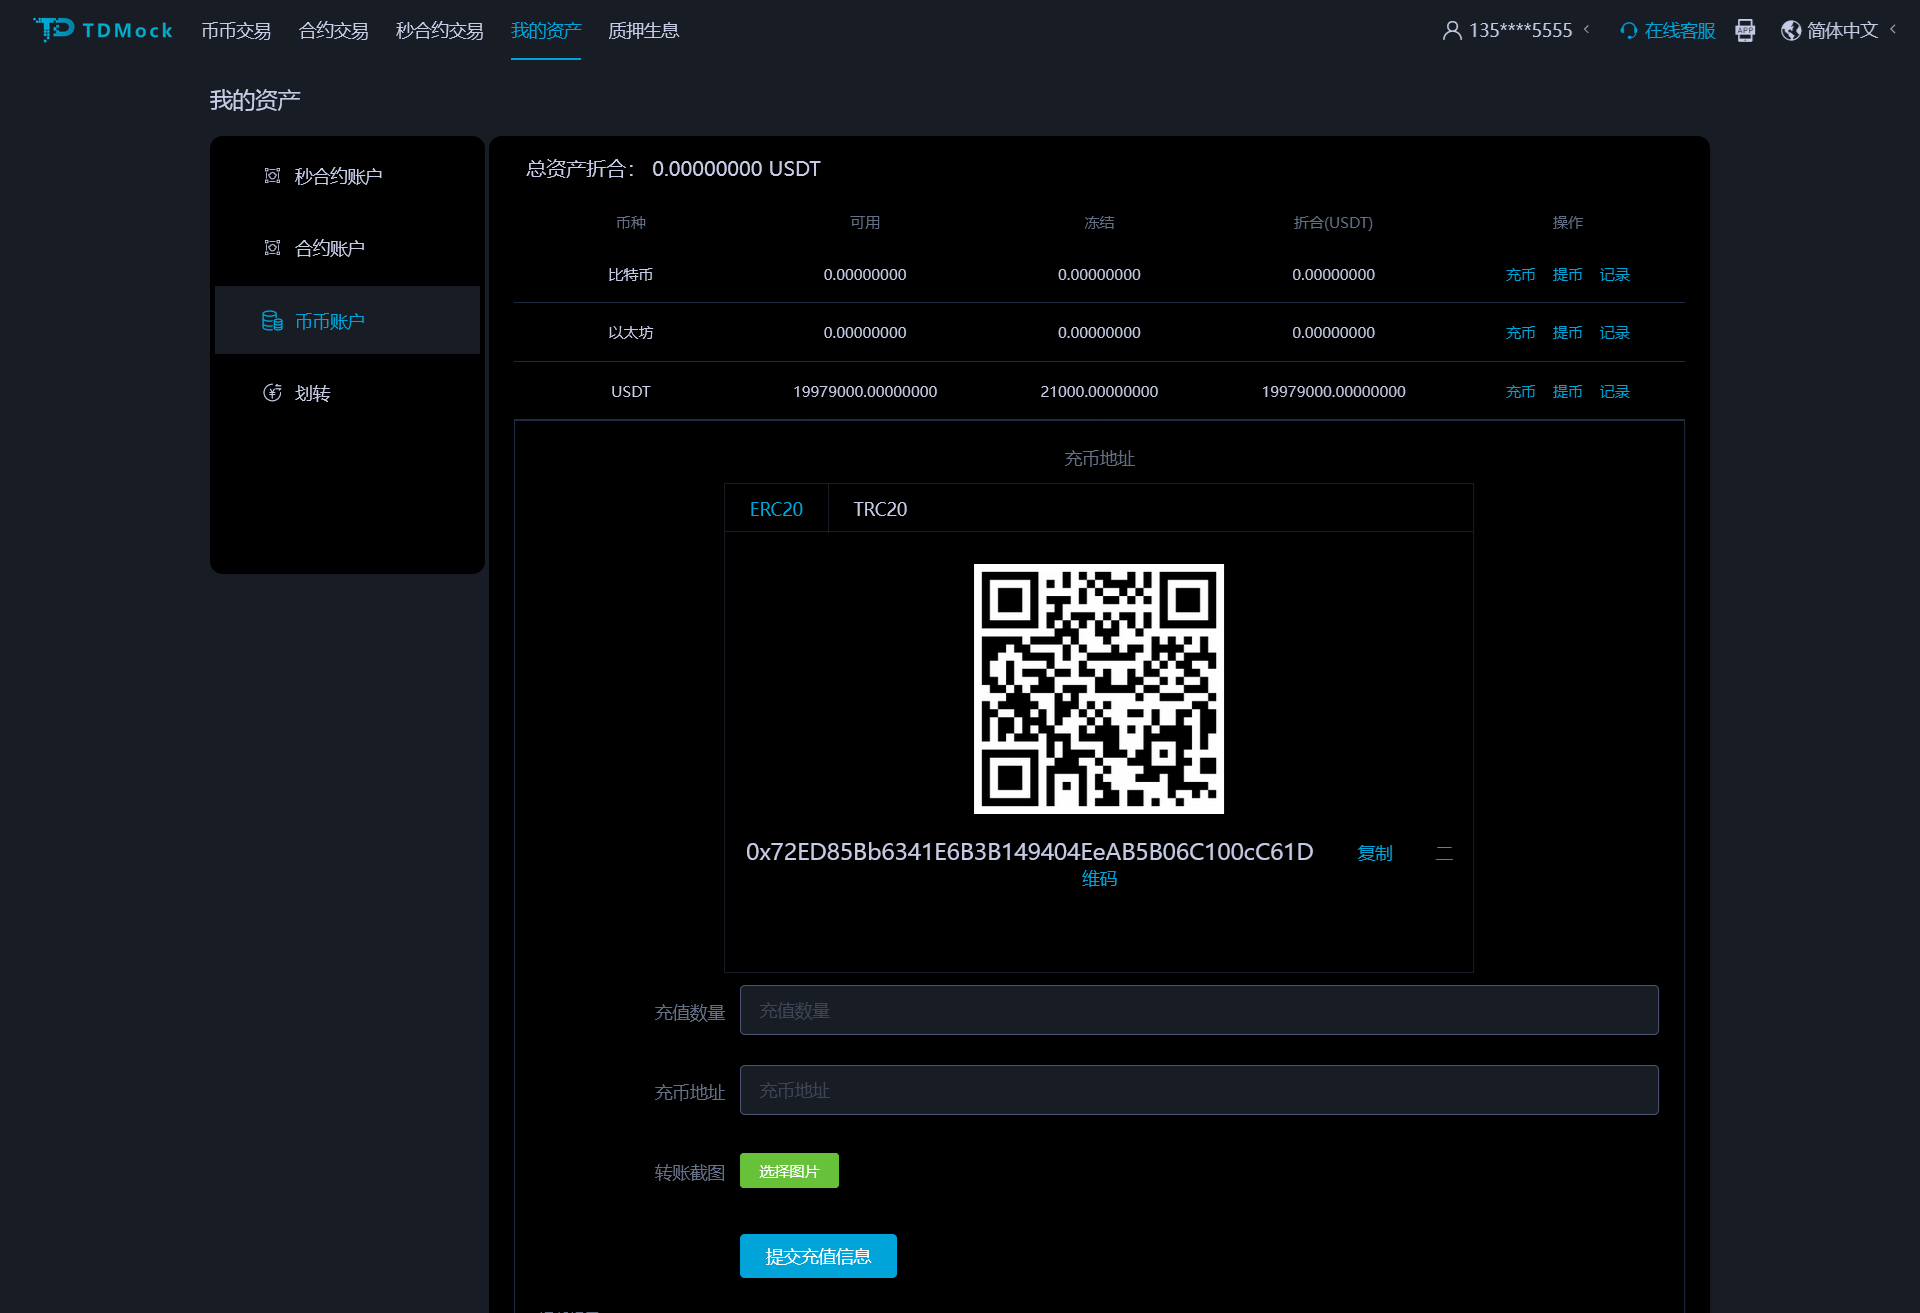Open the APP download icon

pyautogui.click(x=1745, y=31)
